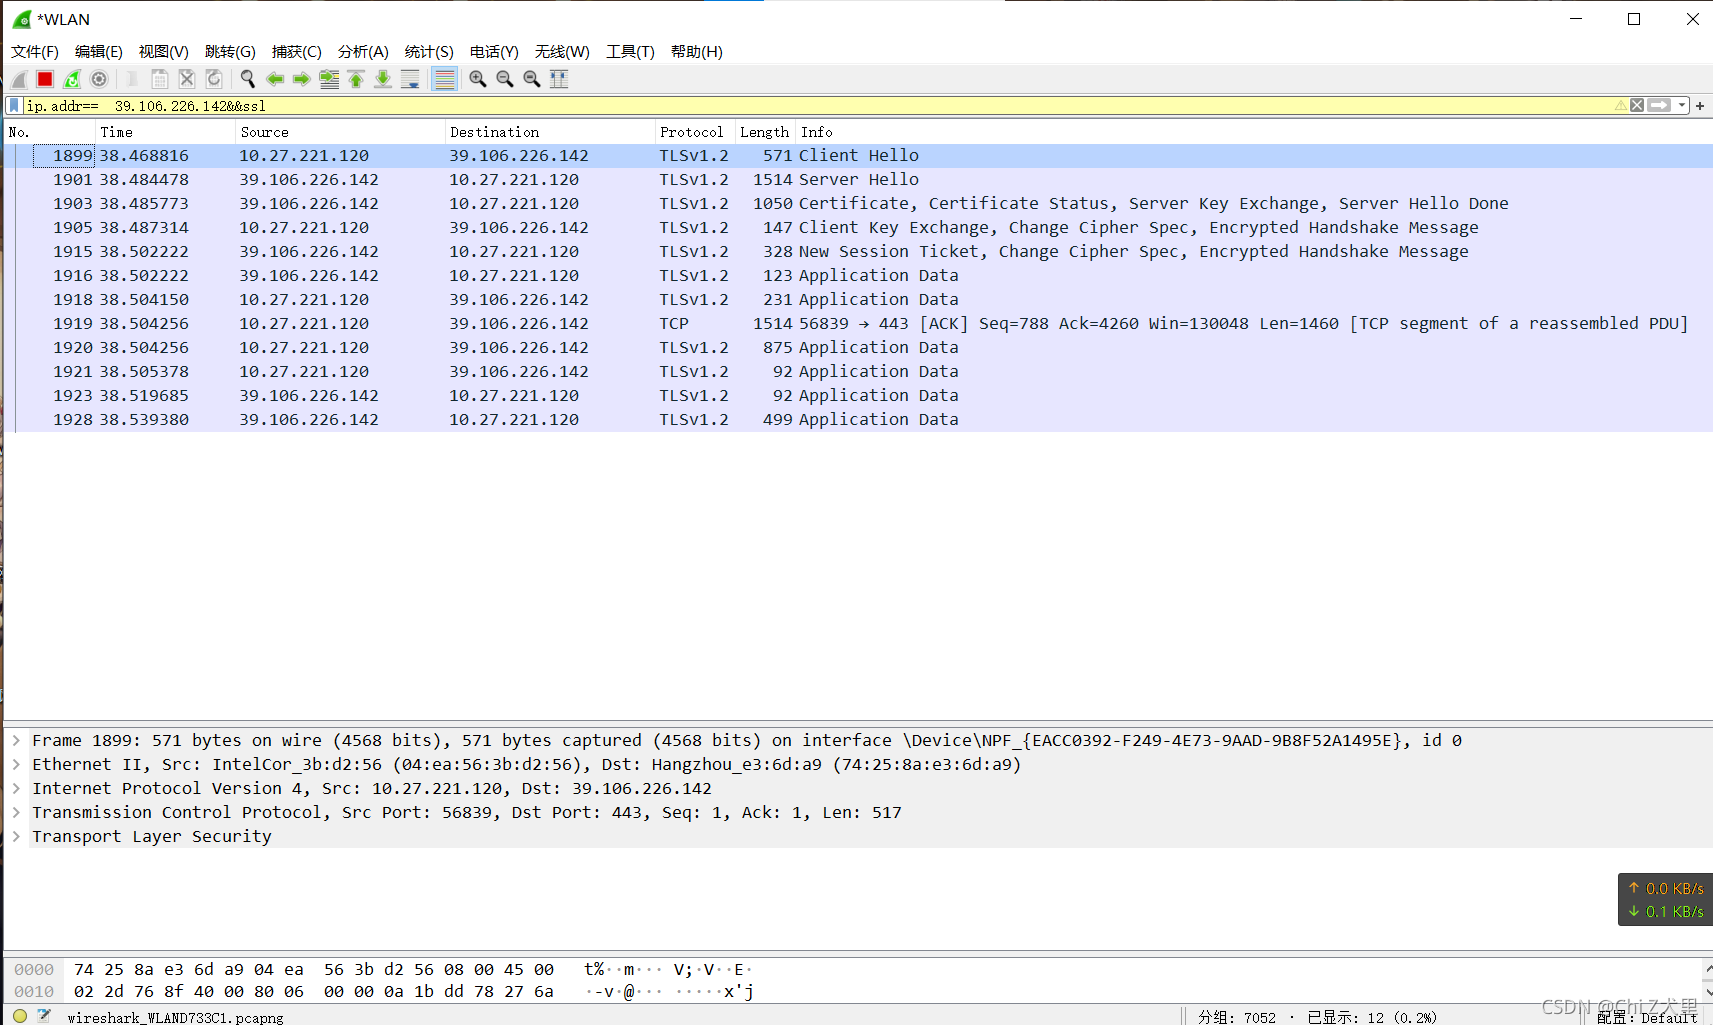Click the go to specified packet icon
This screenshot has height=1025, width=1713.
[x=329, y=79]
